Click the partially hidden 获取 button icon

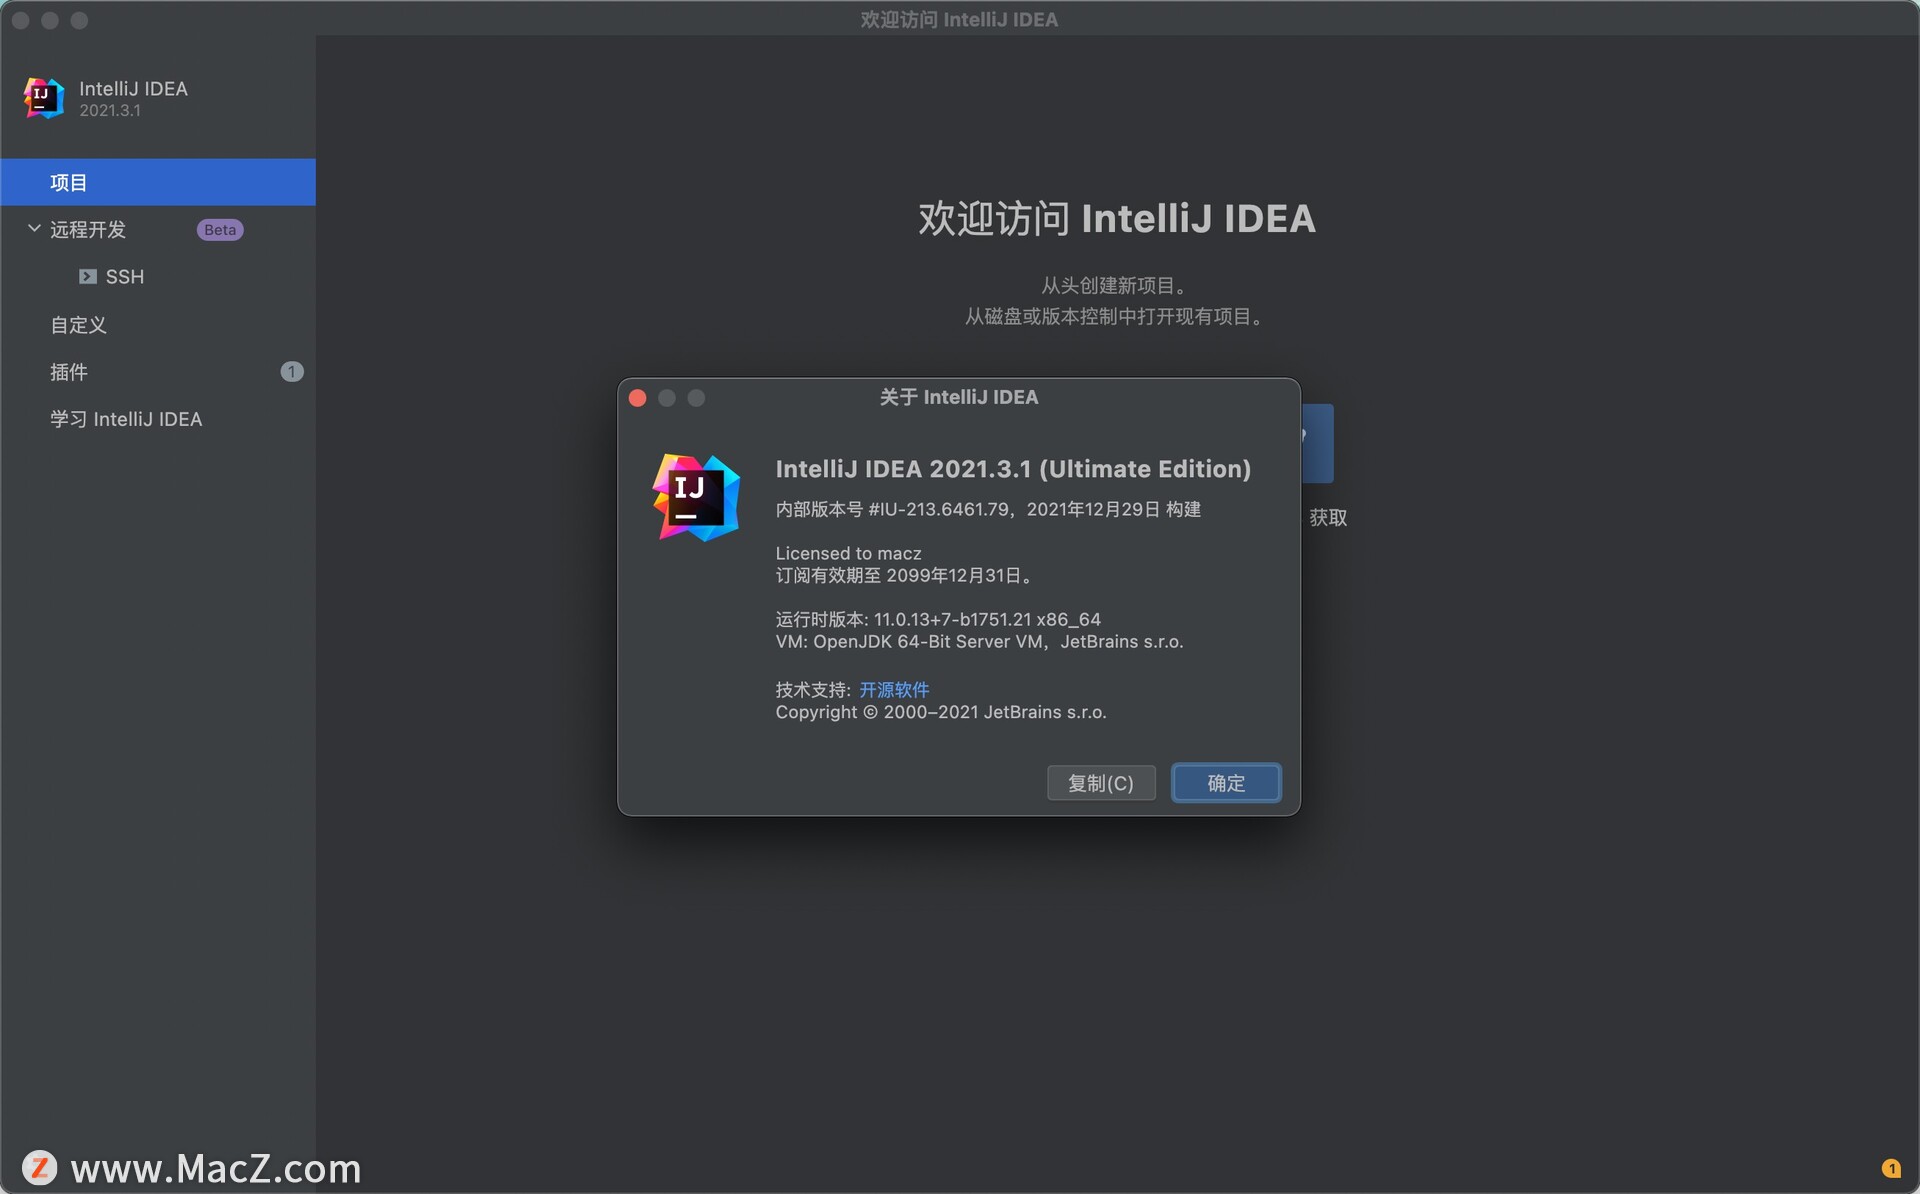pyautogui.click(x=1317, y=443)
